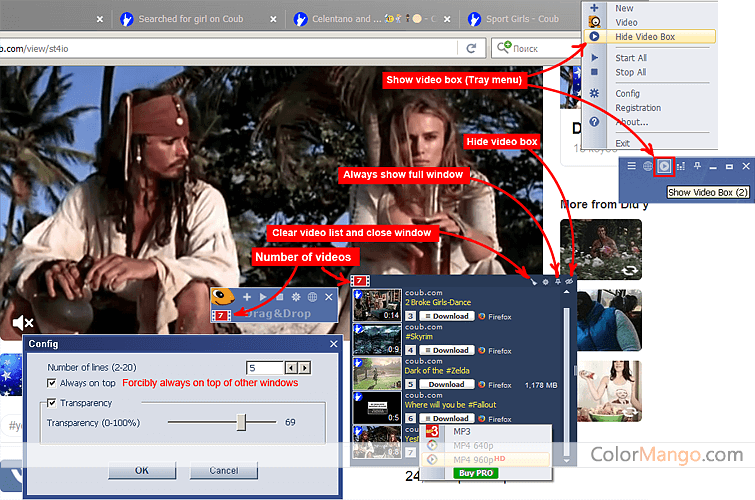This screenshot has height=500, width=755.
Task: Click the Firefox icon in the #Skyrim row
Action: coord(482,351)
